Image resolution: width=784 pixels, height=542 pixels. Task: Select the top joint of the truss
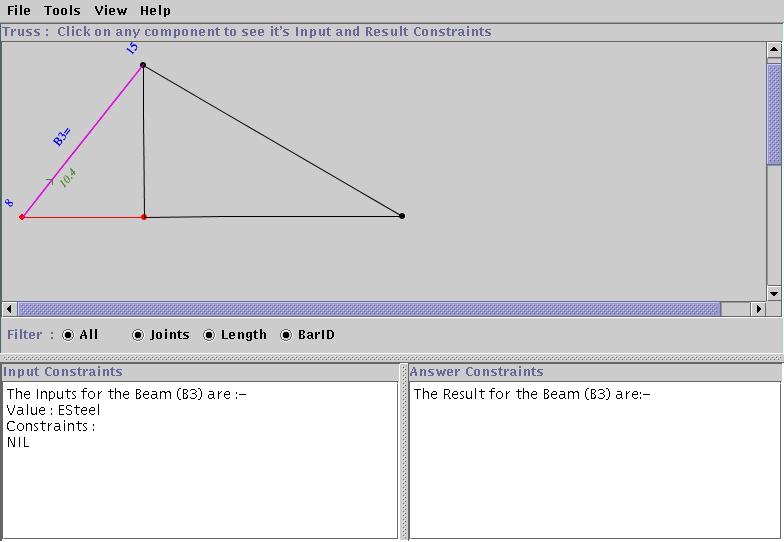(x=143, y=65)
